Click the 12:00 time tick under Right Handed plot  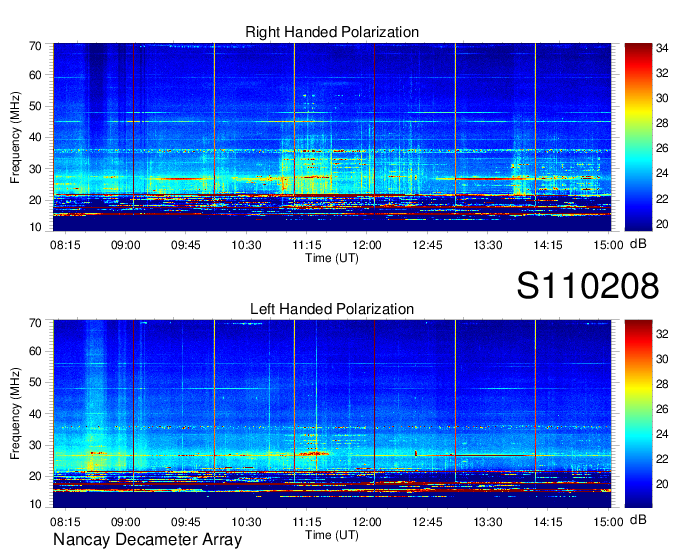click(367, 245)
